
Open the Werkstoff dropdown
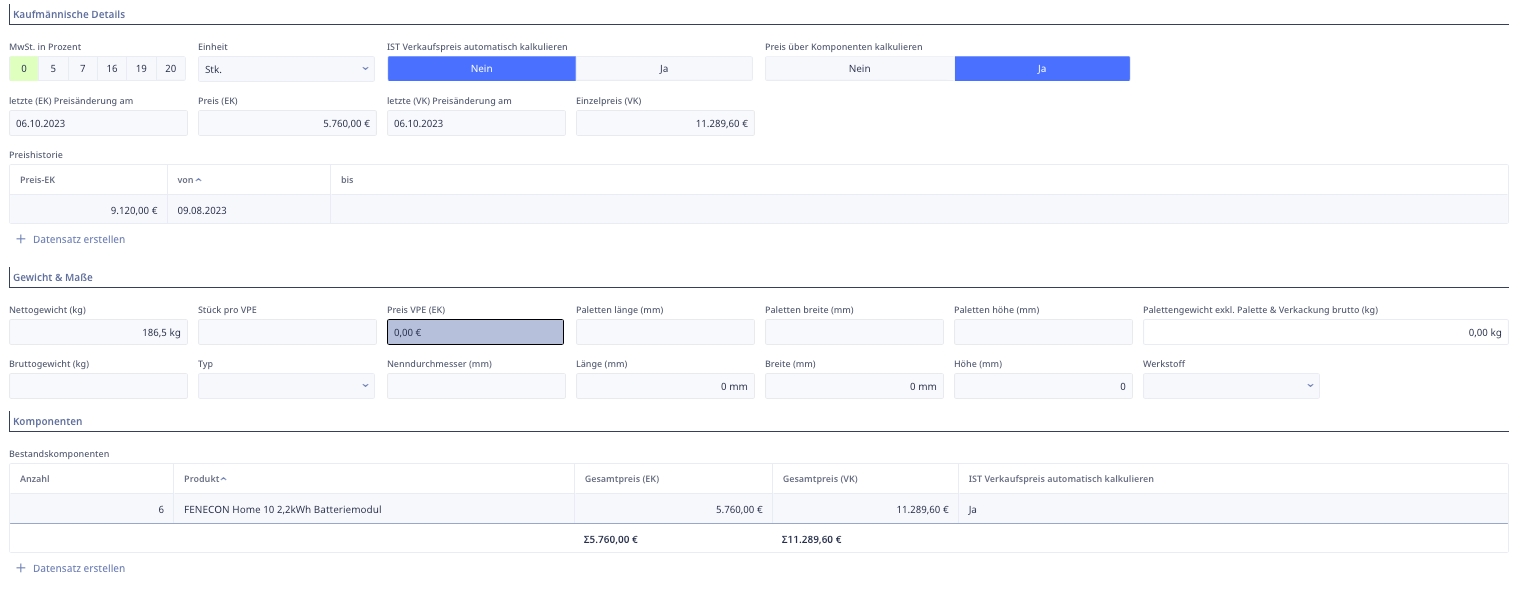point(1230,386)
